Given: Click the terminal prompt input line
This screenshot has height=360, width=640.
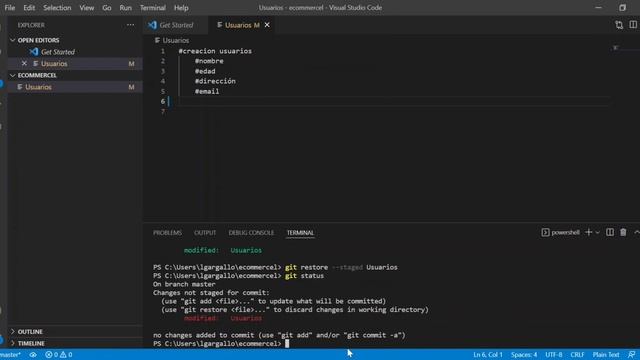Looking at the screenshot, I should [221, 344].
